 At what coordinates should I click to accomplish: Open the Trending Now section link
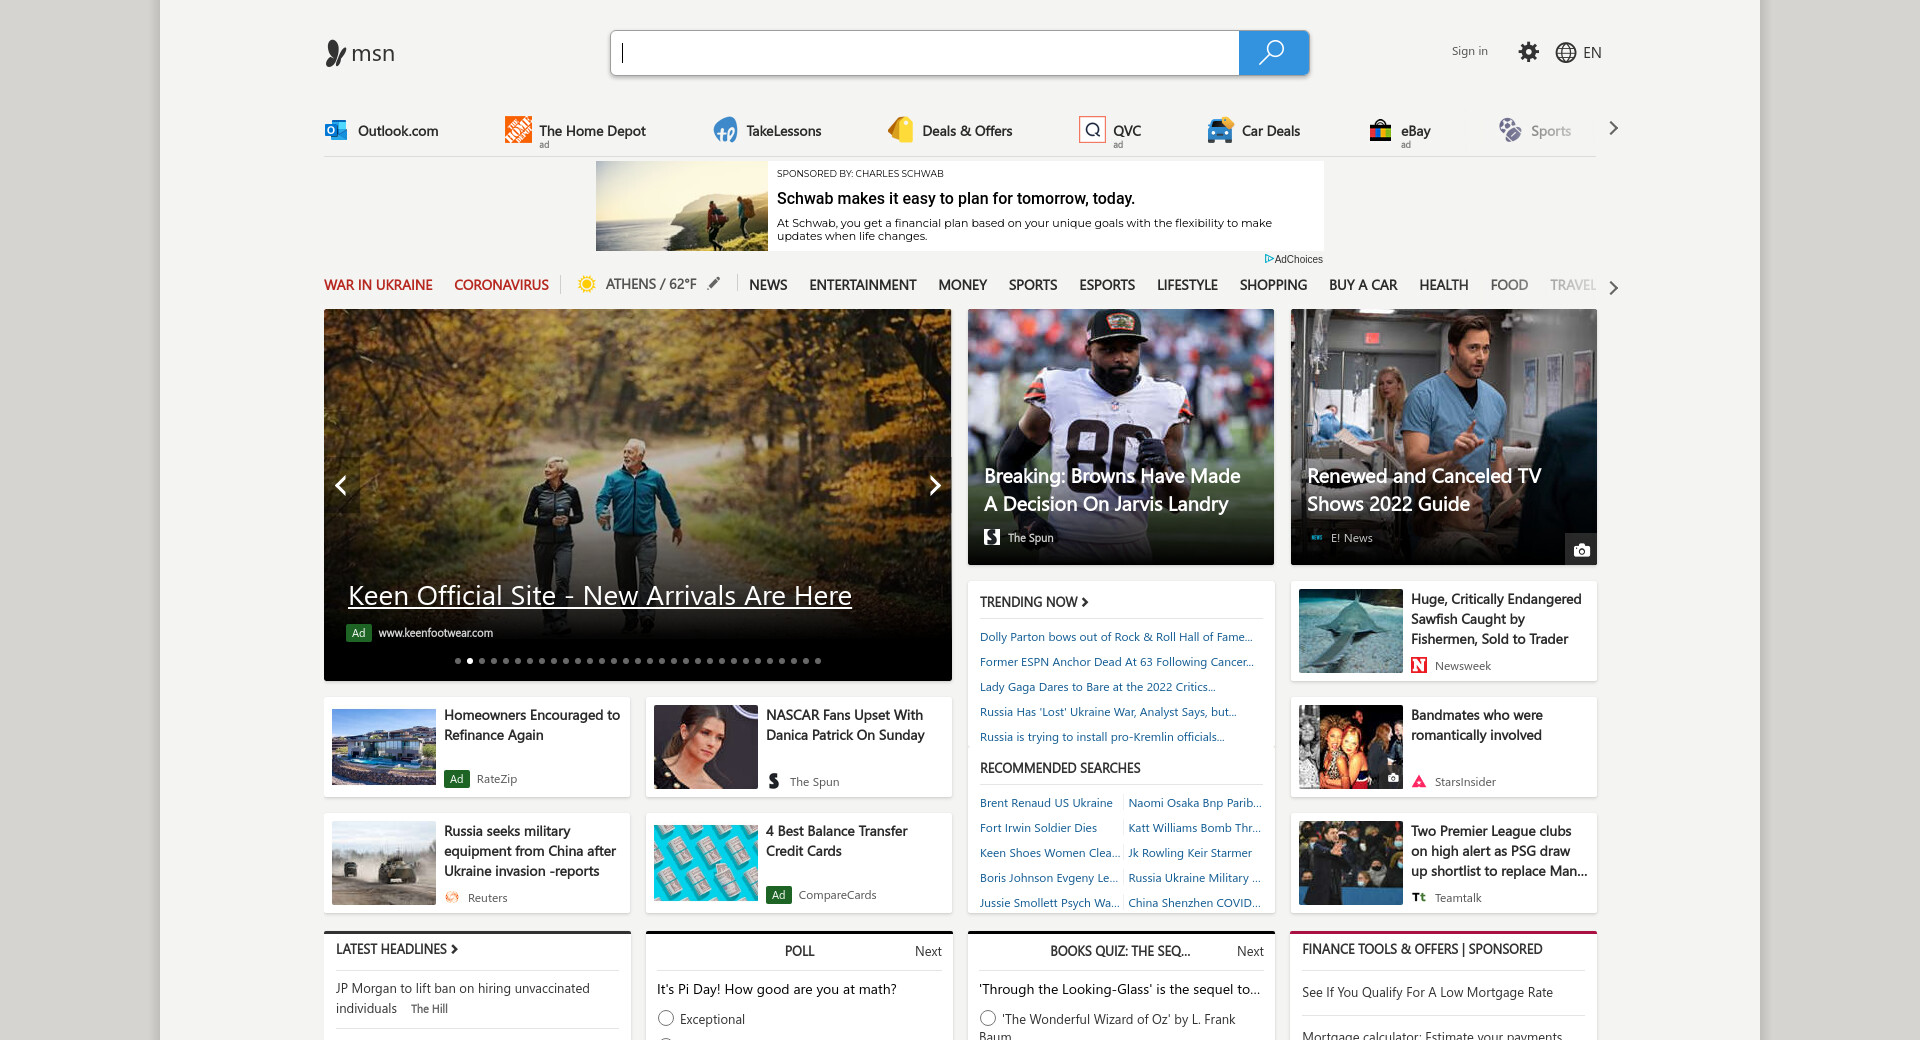point(1033,602)
